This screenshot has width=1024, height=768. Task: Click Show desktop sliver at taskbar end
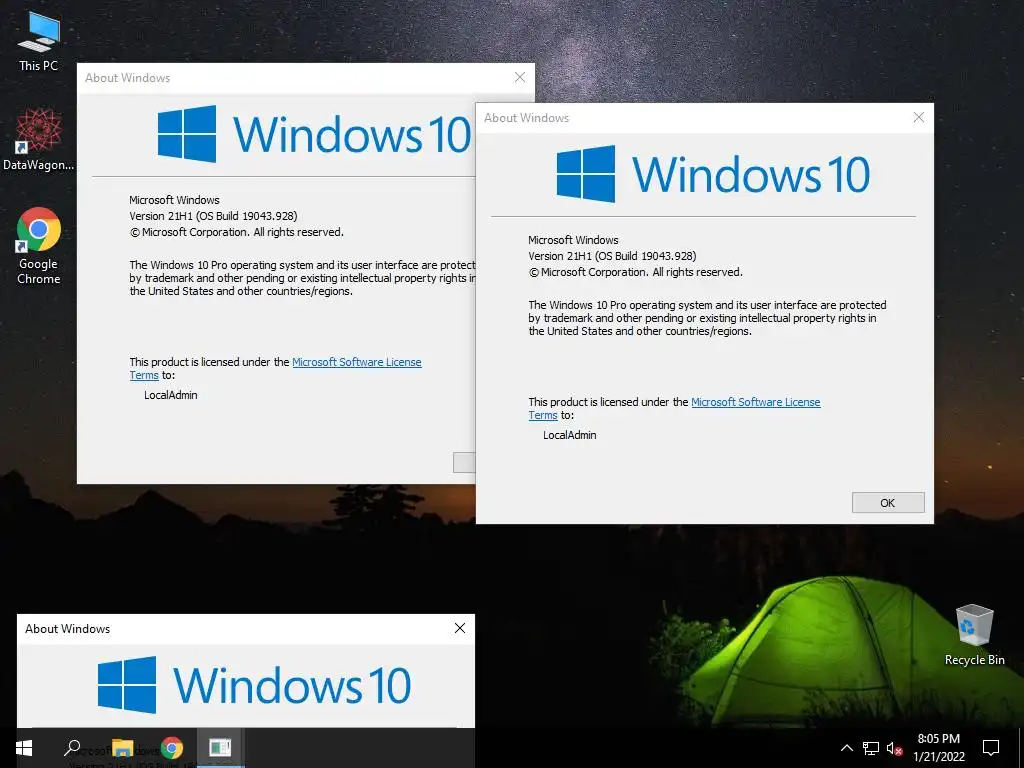pyautogui.click(x=1021, y=748)
